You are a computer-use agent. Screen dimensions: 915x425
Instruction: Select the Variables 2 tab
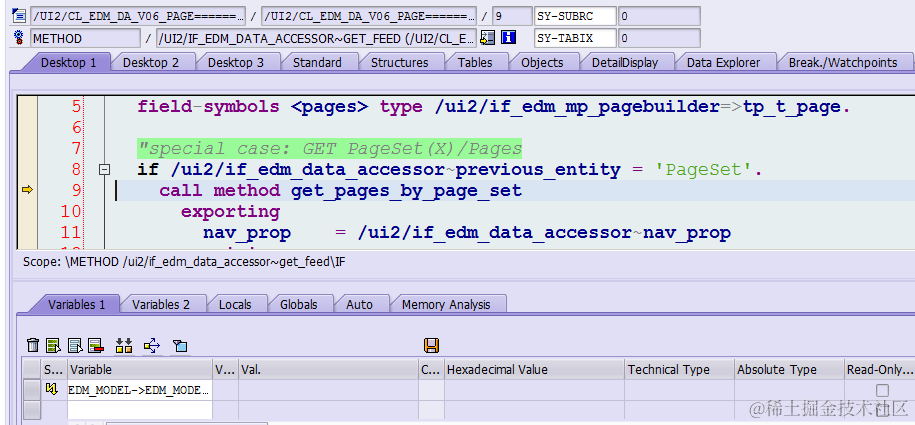(x=160, y=304)
